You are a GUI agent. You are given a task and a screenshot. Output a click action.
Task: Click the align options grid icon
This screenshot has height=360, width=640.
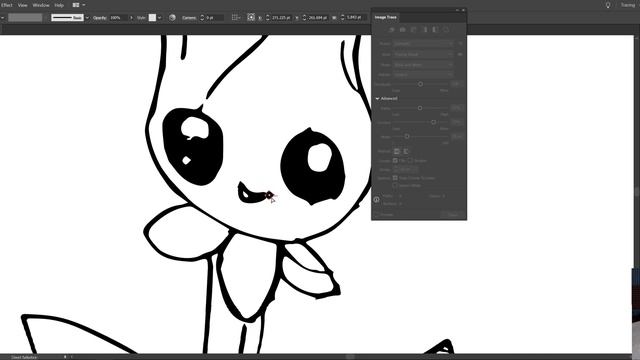pos(235,18)
